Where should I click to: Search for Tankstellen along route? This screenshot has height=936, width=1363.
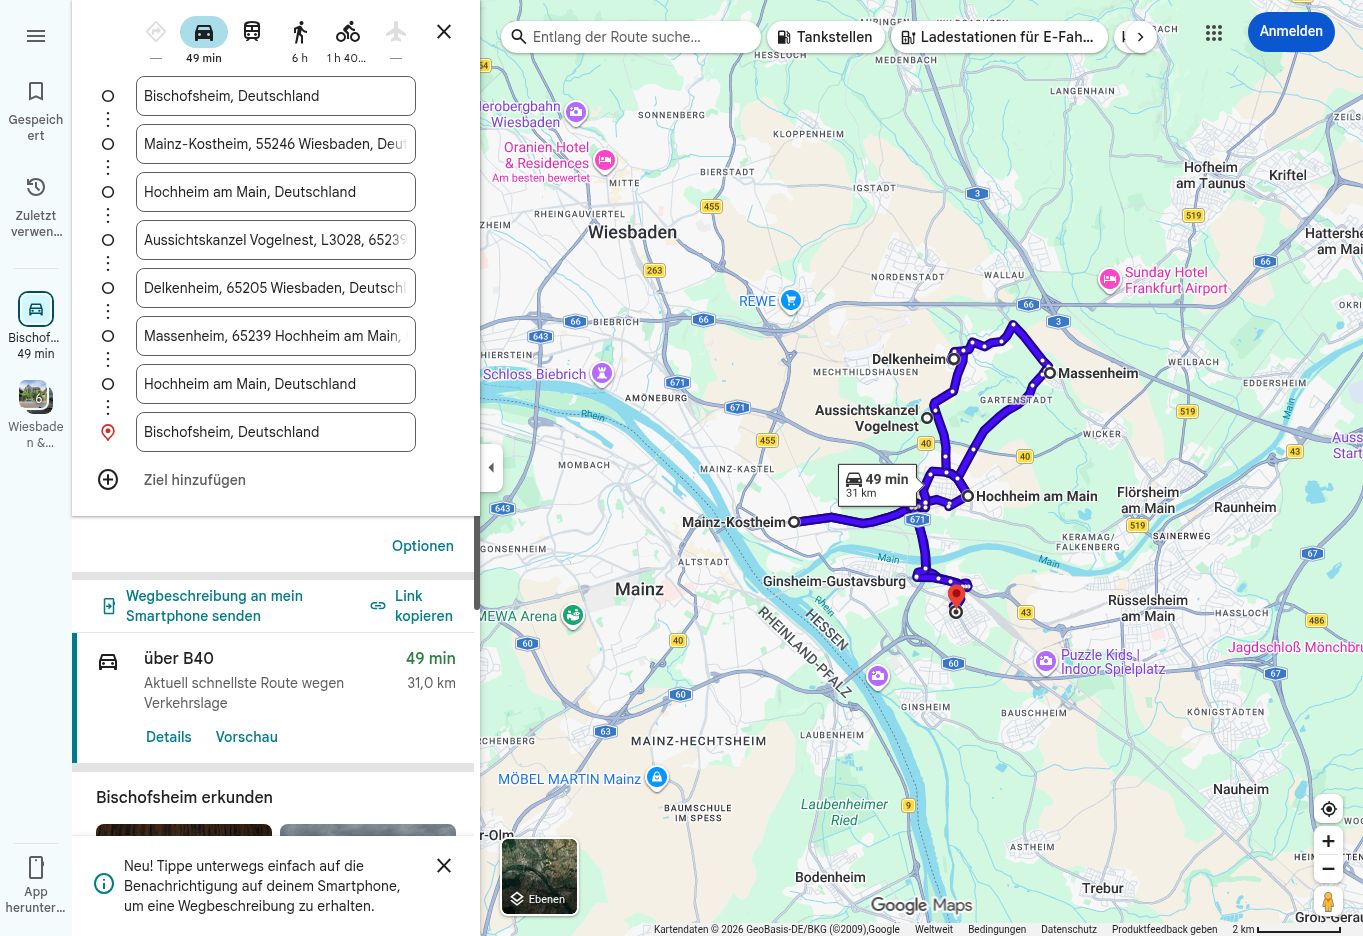point(825,37)
